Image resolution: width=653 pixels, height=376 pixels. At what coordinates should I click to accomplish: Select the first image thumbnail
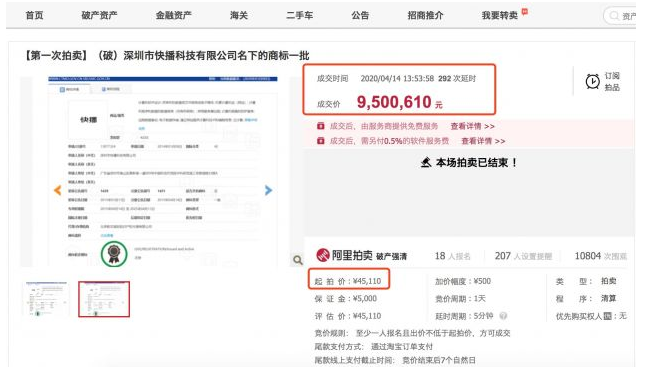coord(46,299)
